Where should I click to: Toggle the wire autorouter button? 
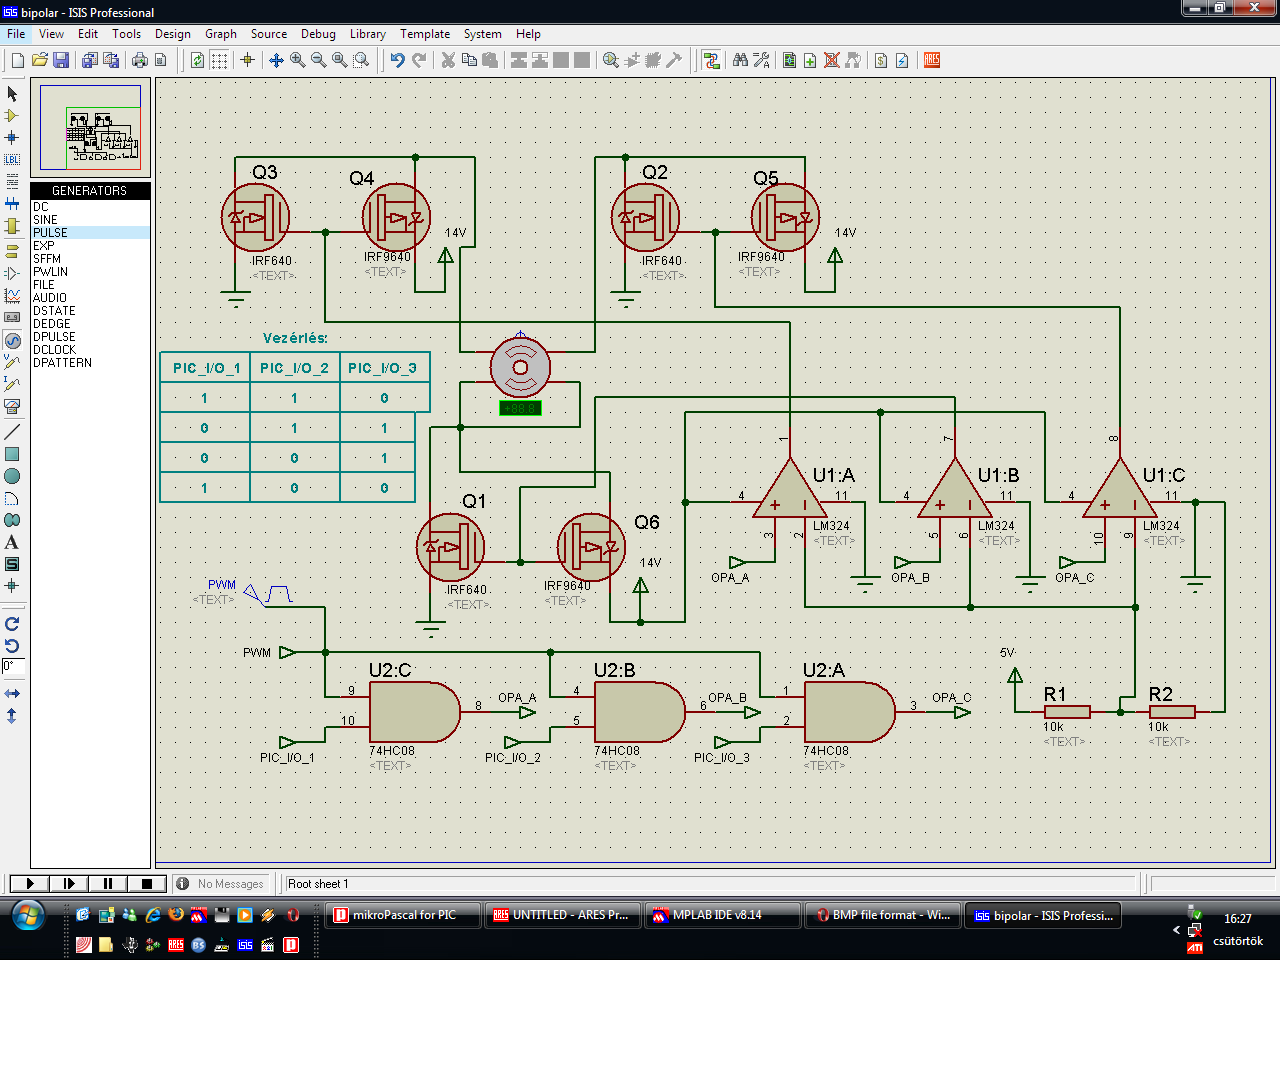pos(711,60)
